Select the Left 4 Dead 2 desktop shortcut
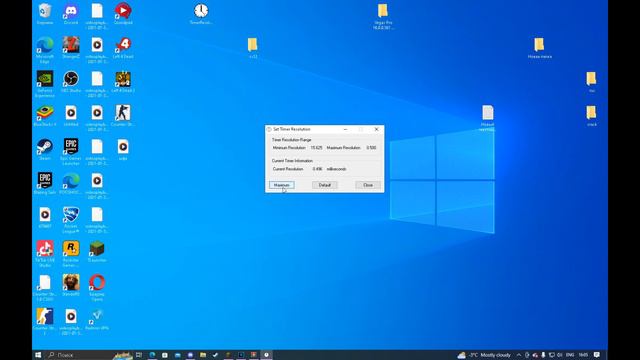 (123, 81)
